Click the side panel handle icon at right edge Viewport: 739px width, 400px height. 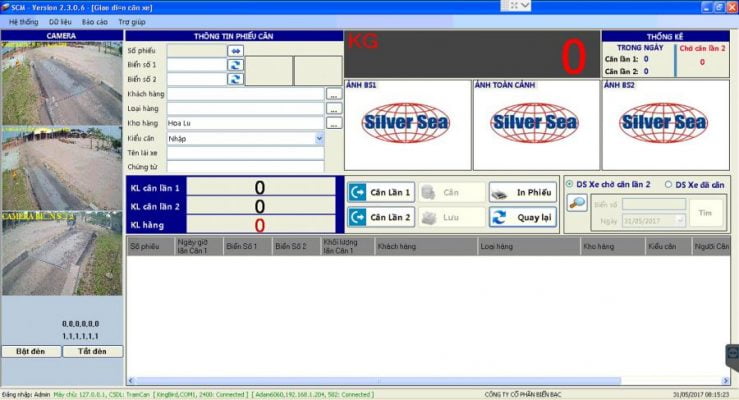point(732,352)
